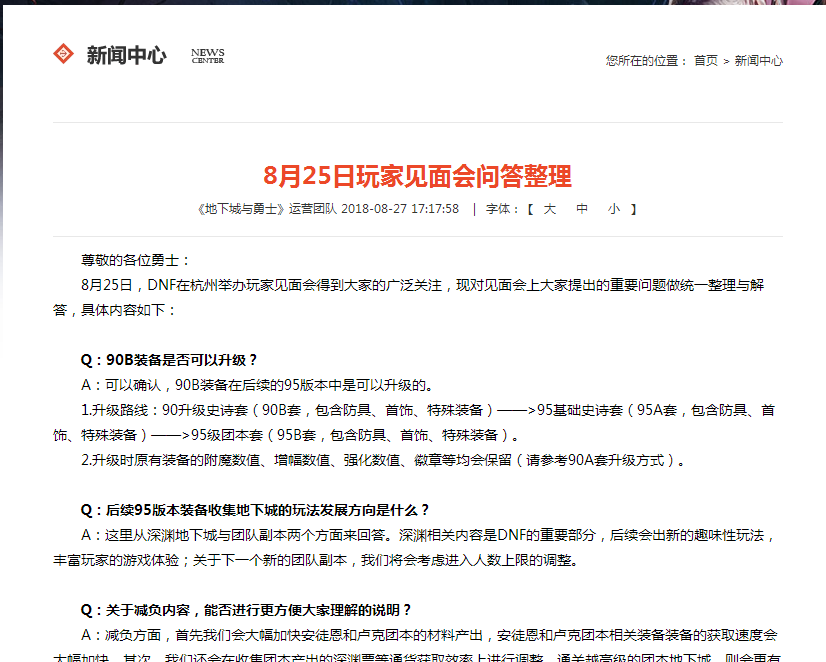Image resolution: width=826 pixels, height=662 pixels.
Task: Click the author "《地下城与勇士》运营团队"
Action: pos(268,209)
